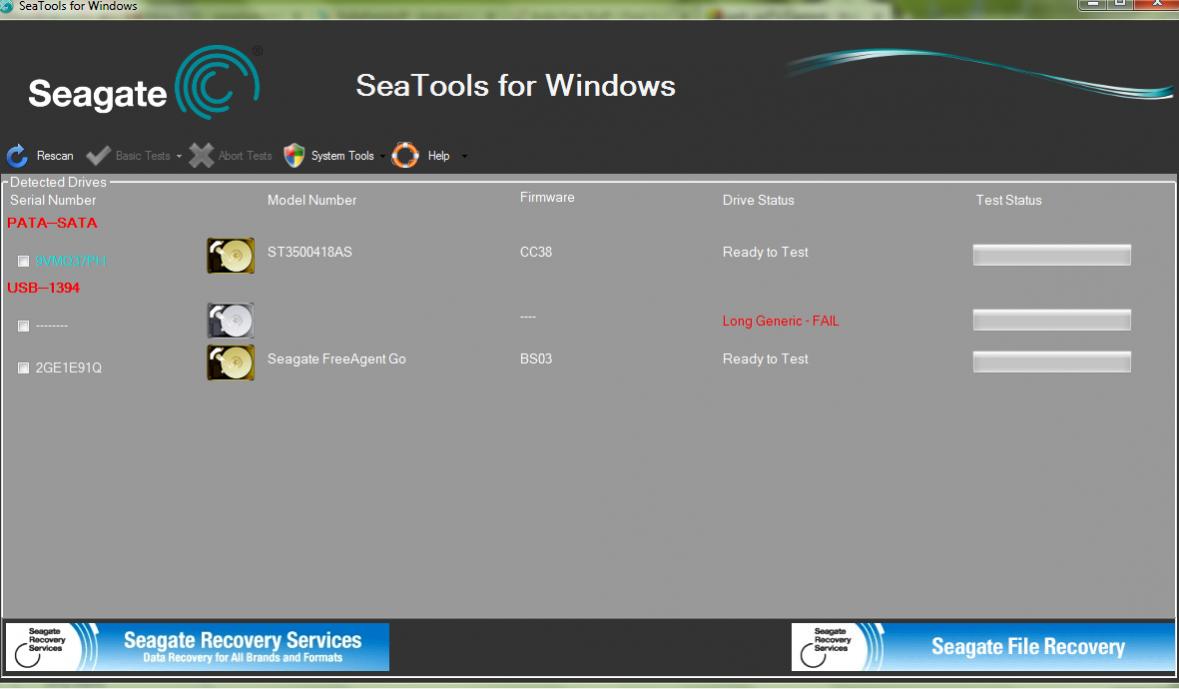Open the Seagate Recovery Services banner
Screen dimensions: 1179x689
click(197, 647)
